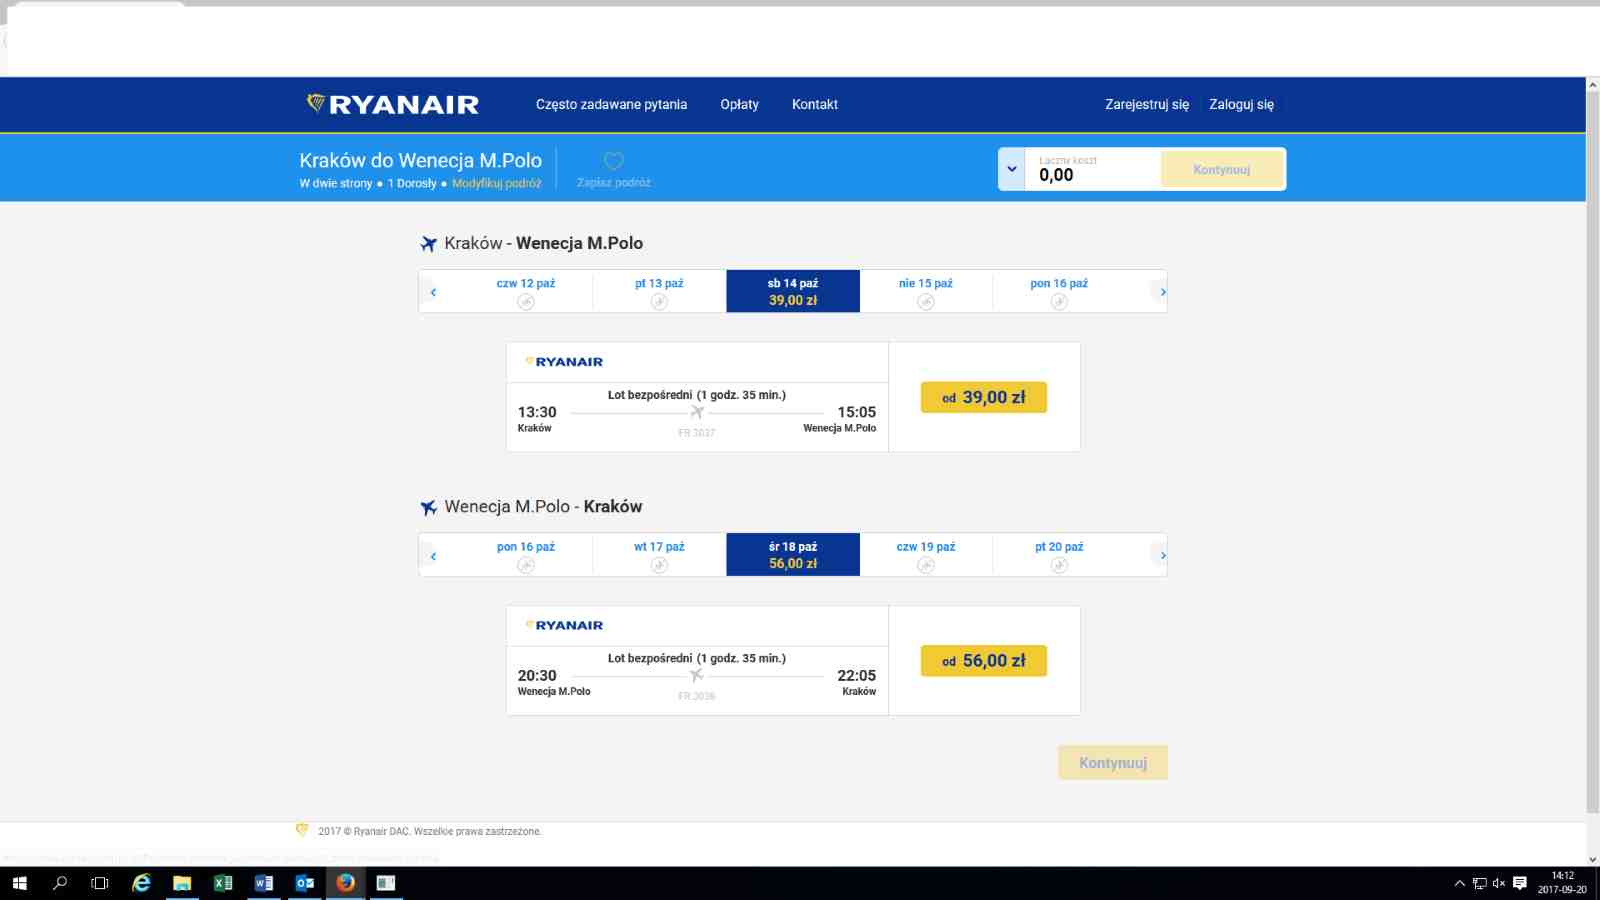Click the network icon in system tray
1600x900 pixels.
pyautogui.click(x=1479, y=883)
